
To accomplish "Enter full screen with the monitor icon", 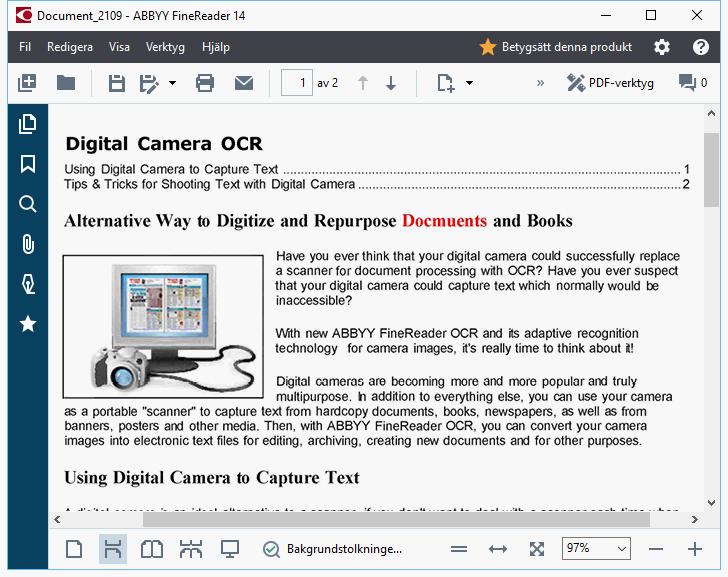I will tap(230, 549).
